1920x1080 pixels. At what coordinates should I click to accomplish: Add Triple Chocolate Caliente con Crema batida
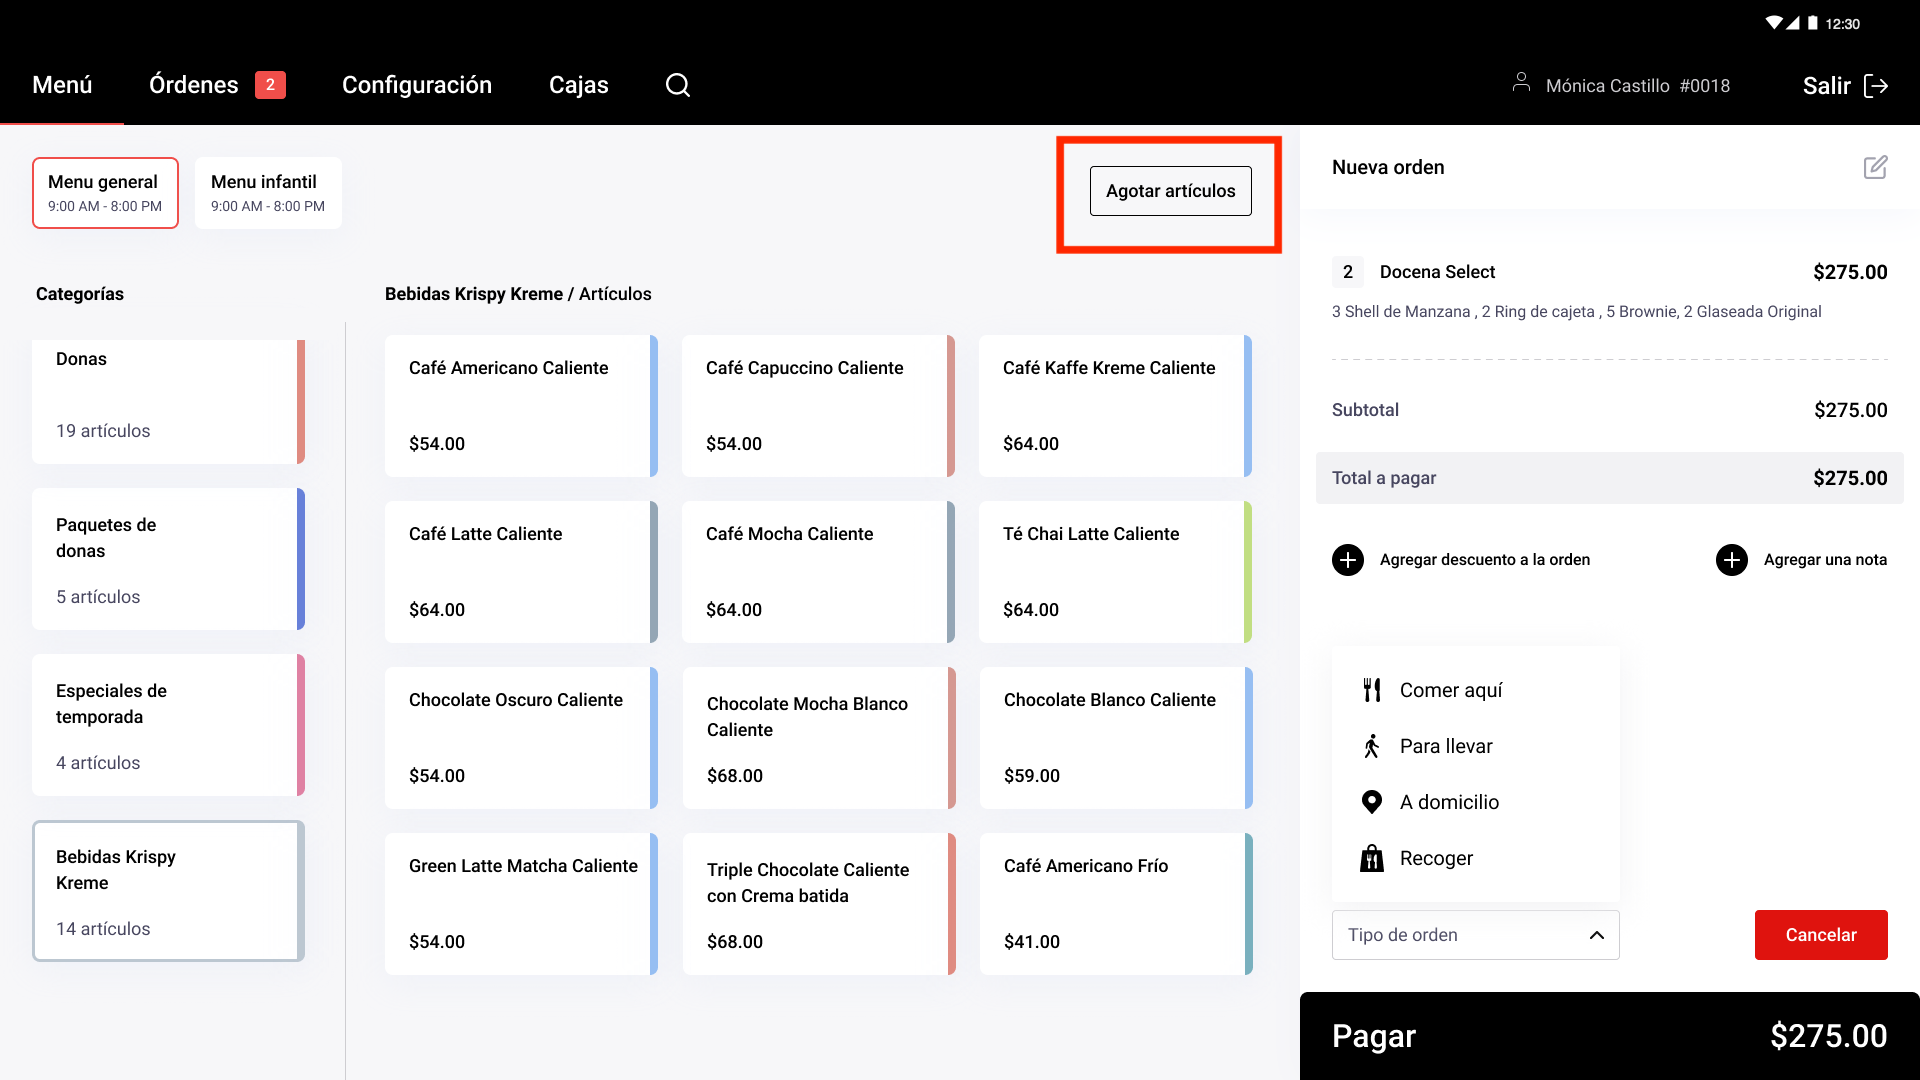[819, 904]
